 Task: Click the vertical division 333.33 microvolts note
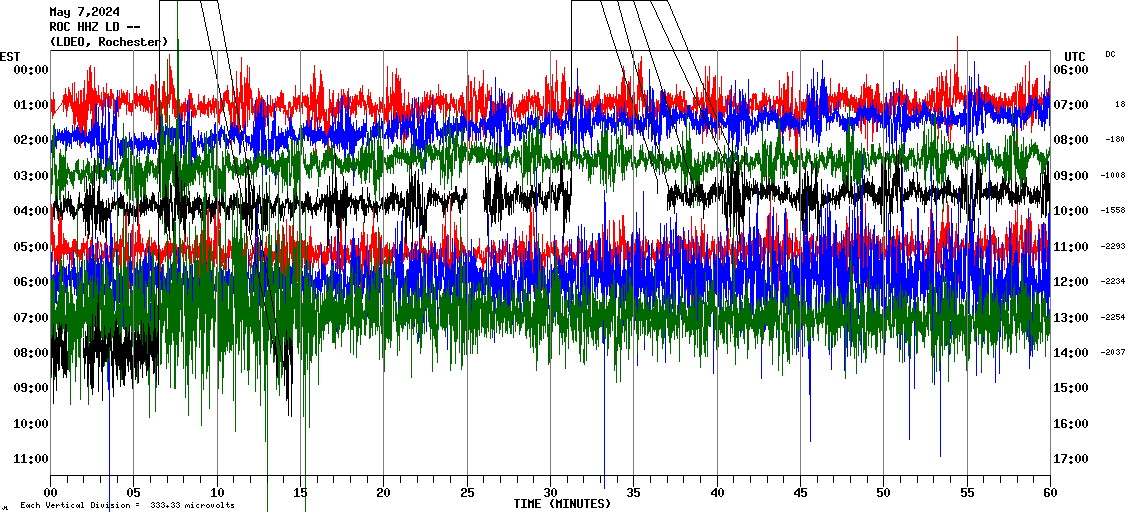[x=127, y=506]
